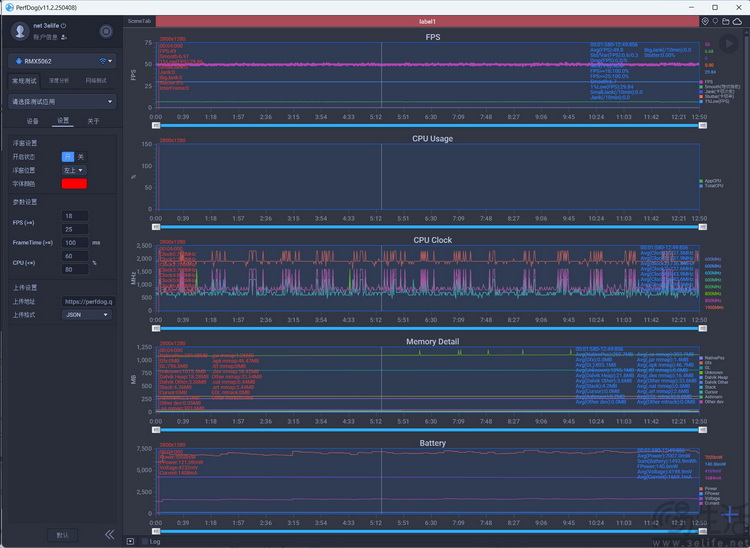Open the 设备 tab
Image resolution: width=750 pixels, height=548 pixels.
(33, 121)
